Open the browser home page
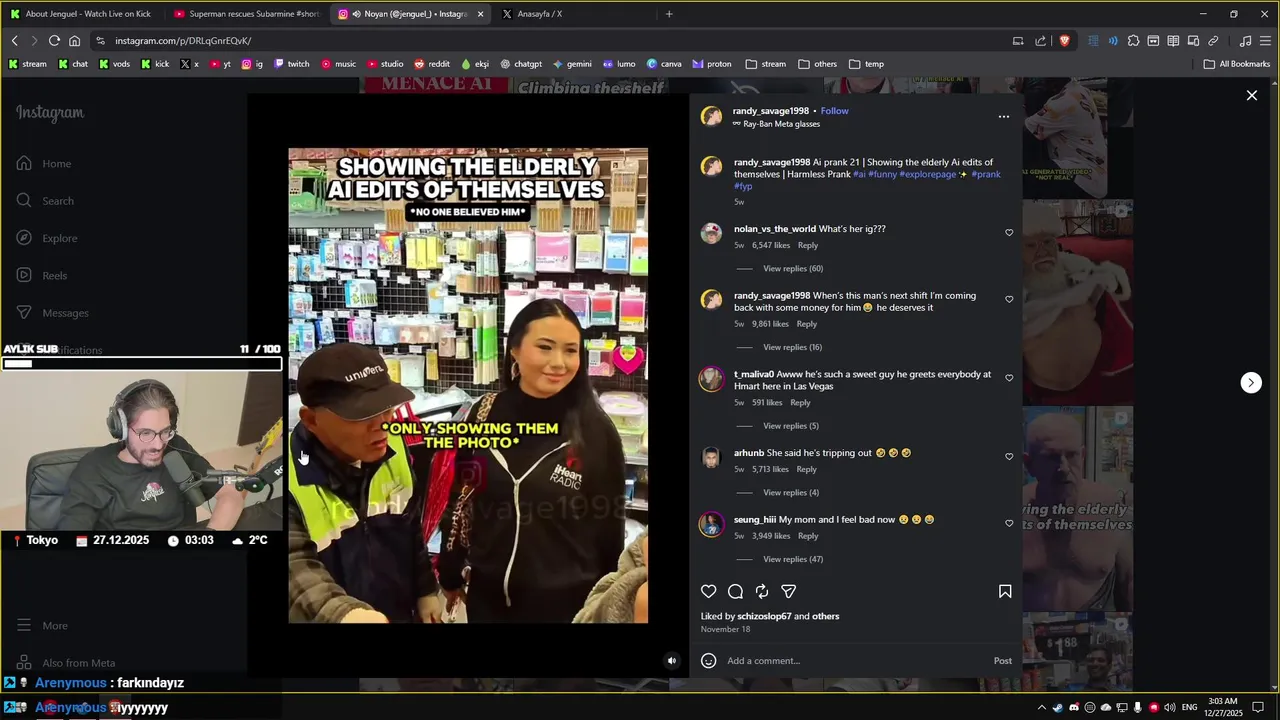This screenshot has width=1280, height=720. coord(74,41)
